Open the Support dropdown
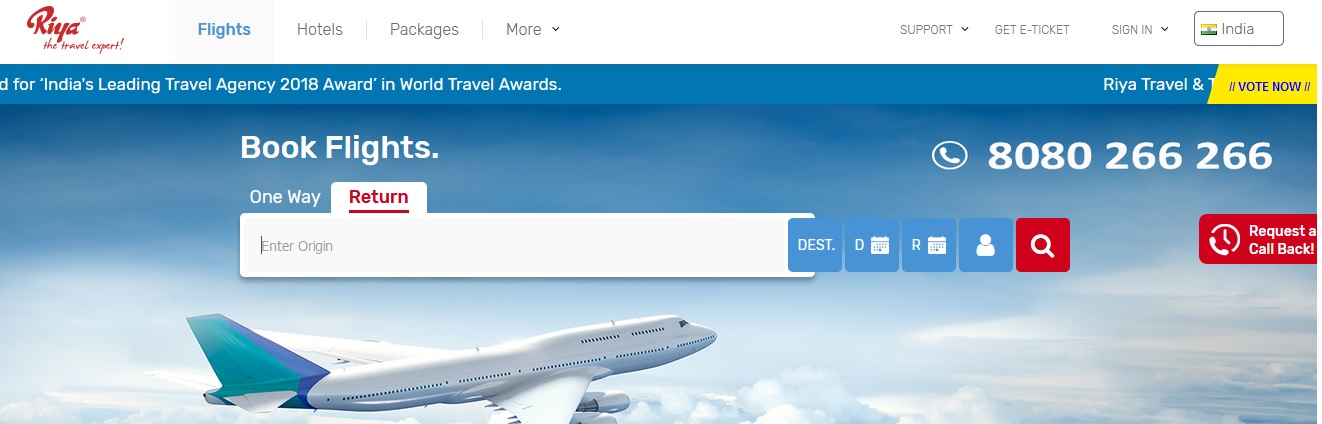 pos(934,30)
